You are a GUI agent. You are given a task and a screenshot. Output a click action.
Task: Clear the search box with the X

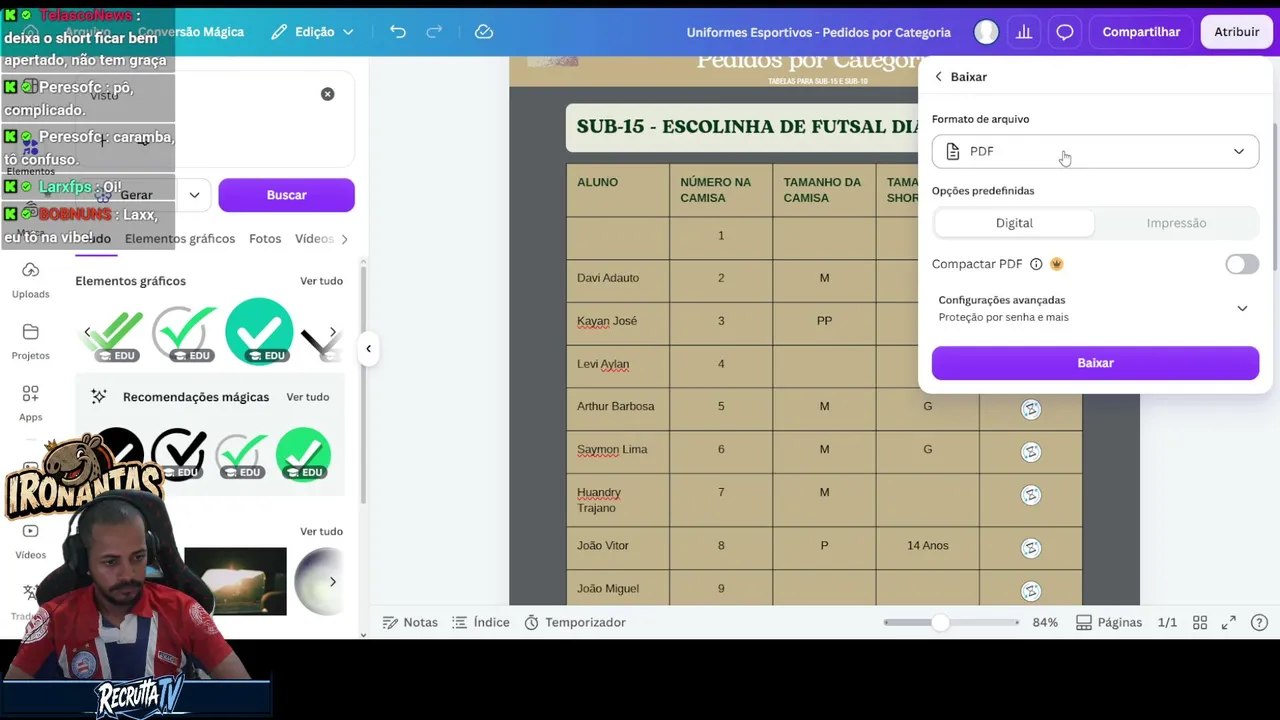tap(327, 94)
